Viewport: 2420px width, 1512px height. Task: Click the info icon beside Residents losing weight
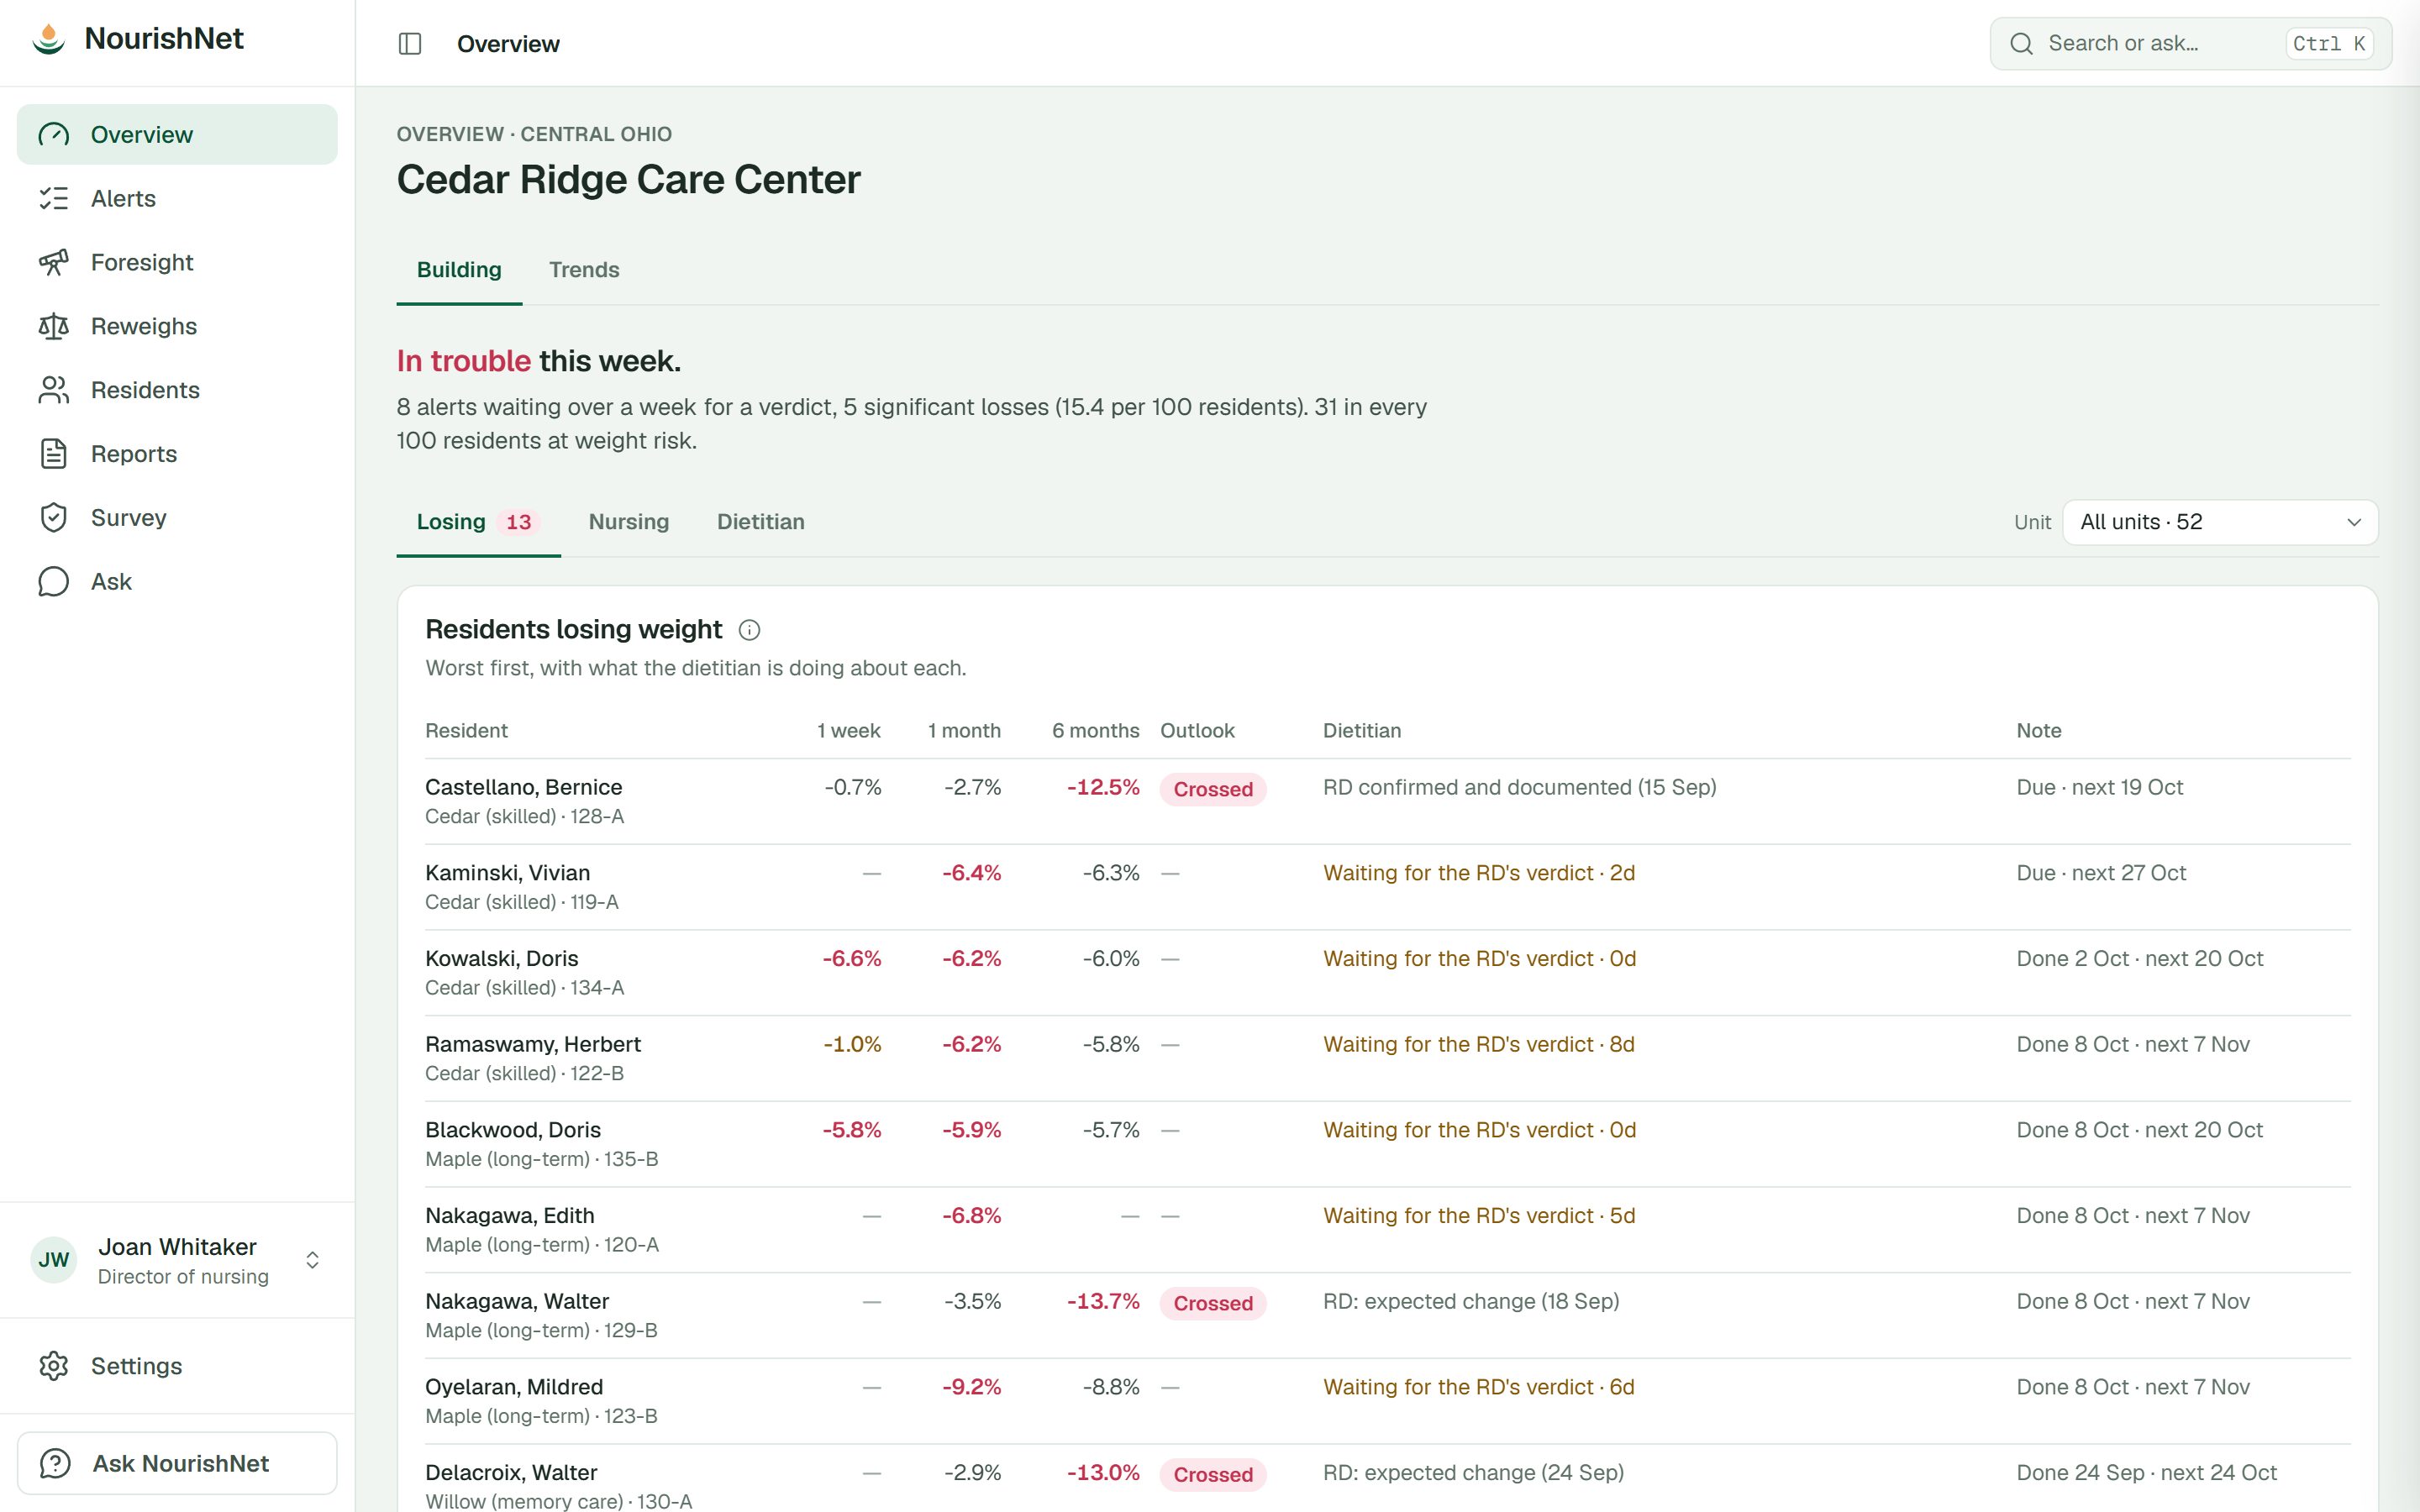749,630
